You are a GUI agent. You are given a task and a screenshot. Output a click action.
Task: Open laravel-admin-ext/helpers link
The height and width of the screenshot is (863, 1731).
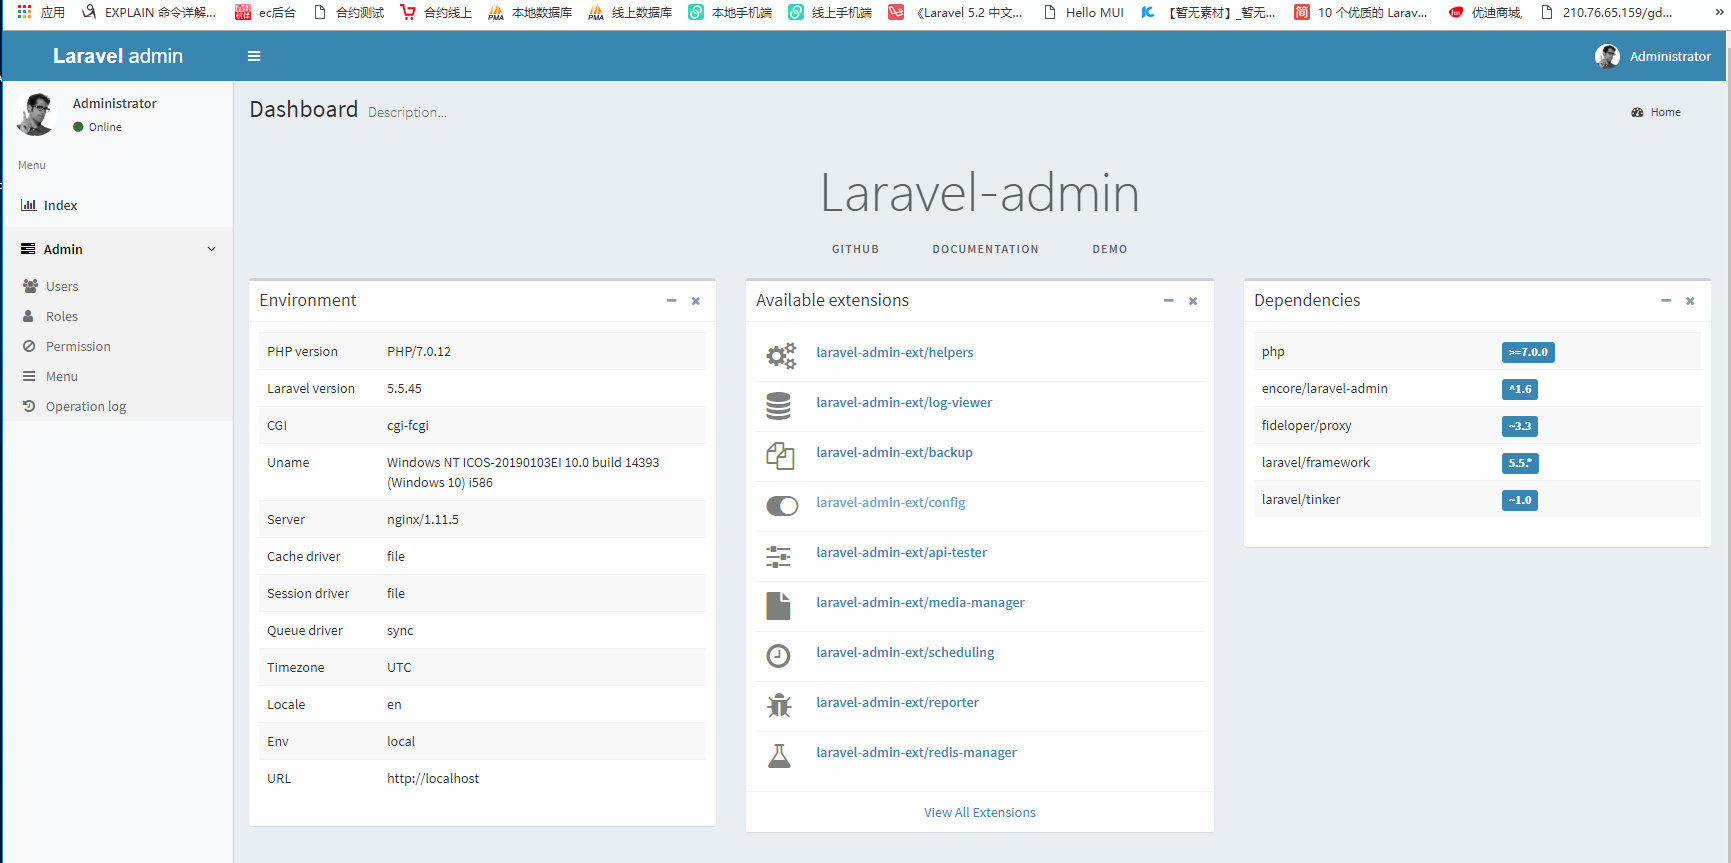tap(894, 352)
